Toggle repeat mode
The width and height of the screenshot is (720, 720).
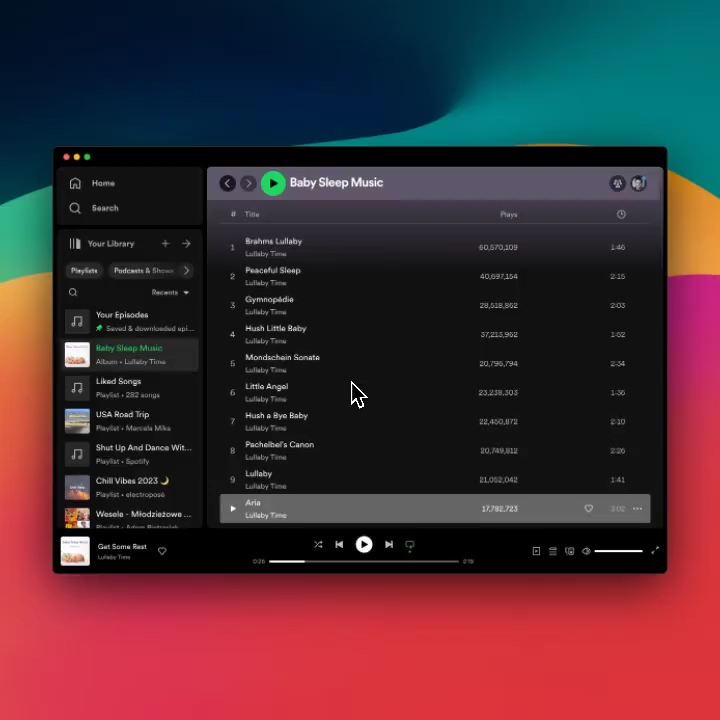click(x=410, y=545)
